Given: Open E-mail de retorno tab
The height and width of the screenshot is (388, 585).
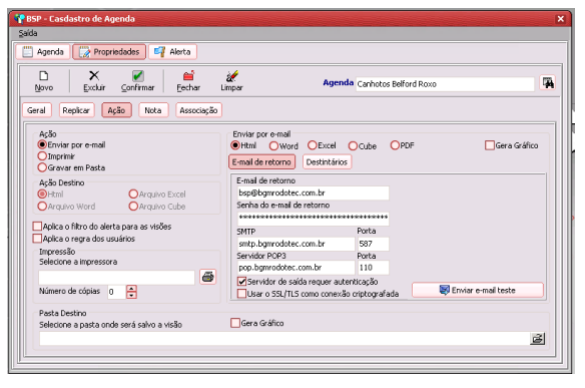Looking at the screenshot, I should 262,162.
